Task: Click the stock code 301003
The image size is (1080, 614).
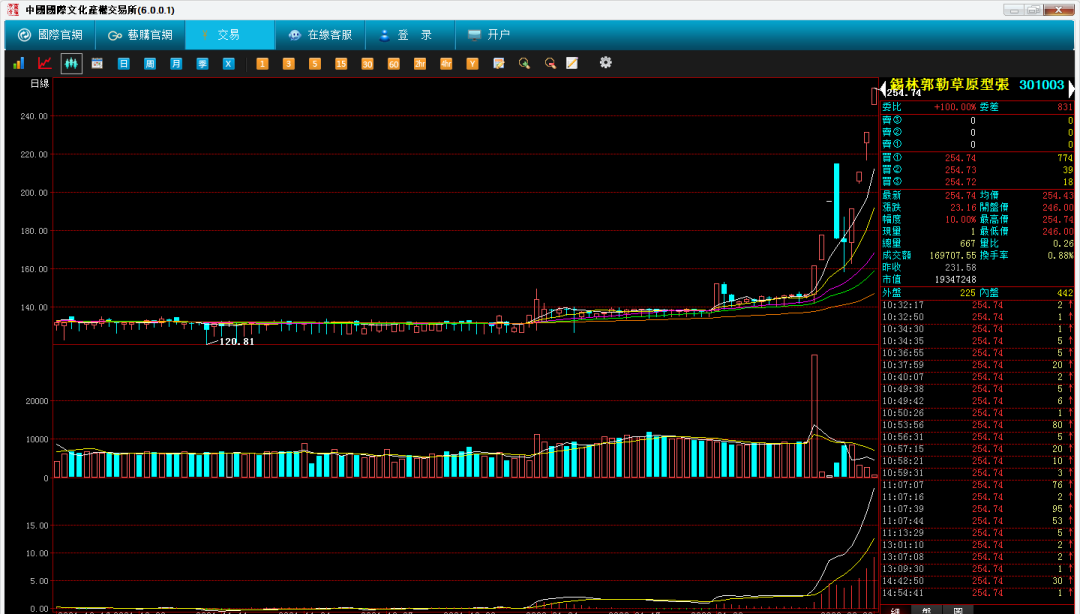Action: coord(1041,85)
